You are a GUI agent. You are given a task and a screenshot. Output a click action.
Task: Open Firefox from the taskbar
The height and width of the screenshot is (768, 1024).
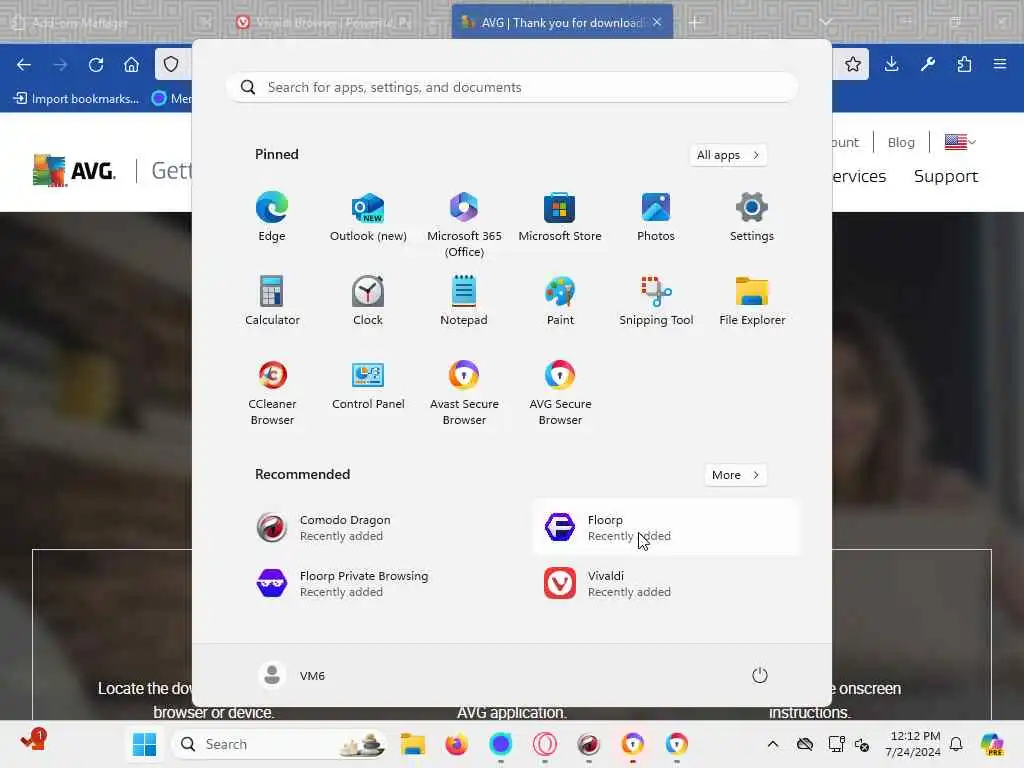pos(456,744)
